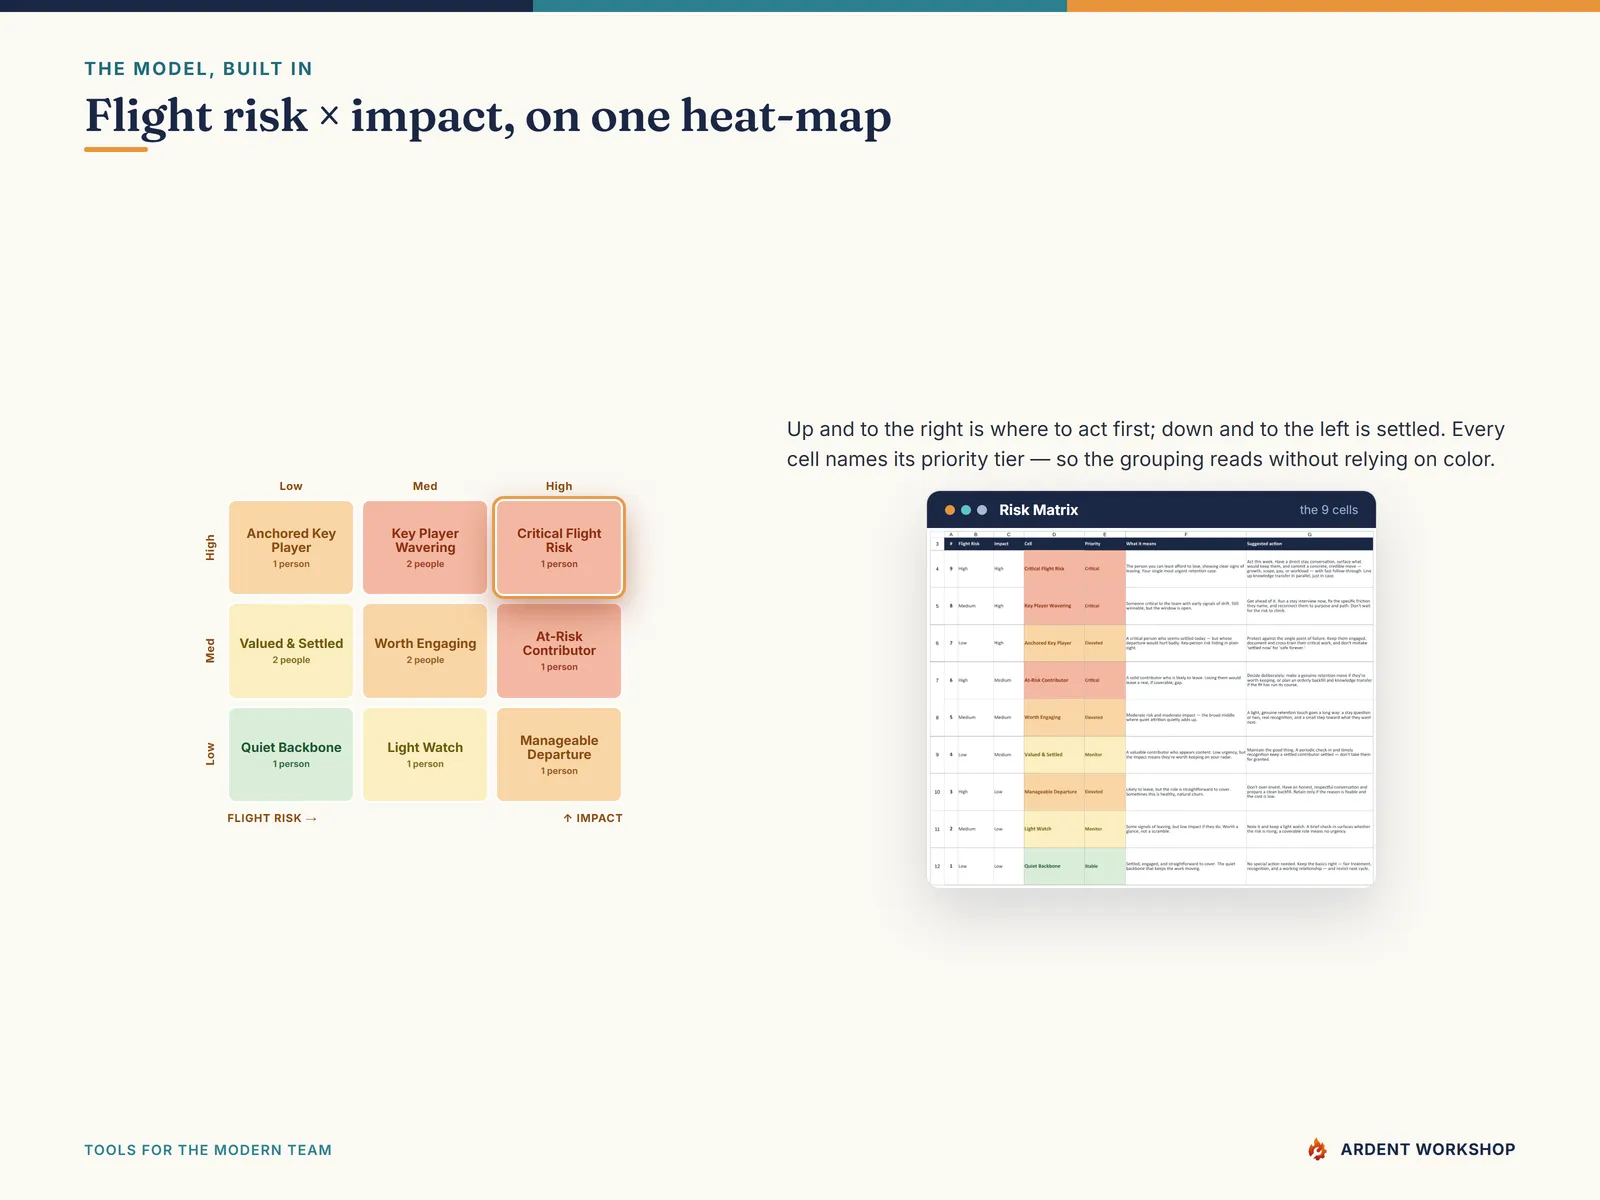Click the 'Manageable Departure' cell in spreadsheet
Screen dimensions: 1600x1200
tap(1053, 791)
